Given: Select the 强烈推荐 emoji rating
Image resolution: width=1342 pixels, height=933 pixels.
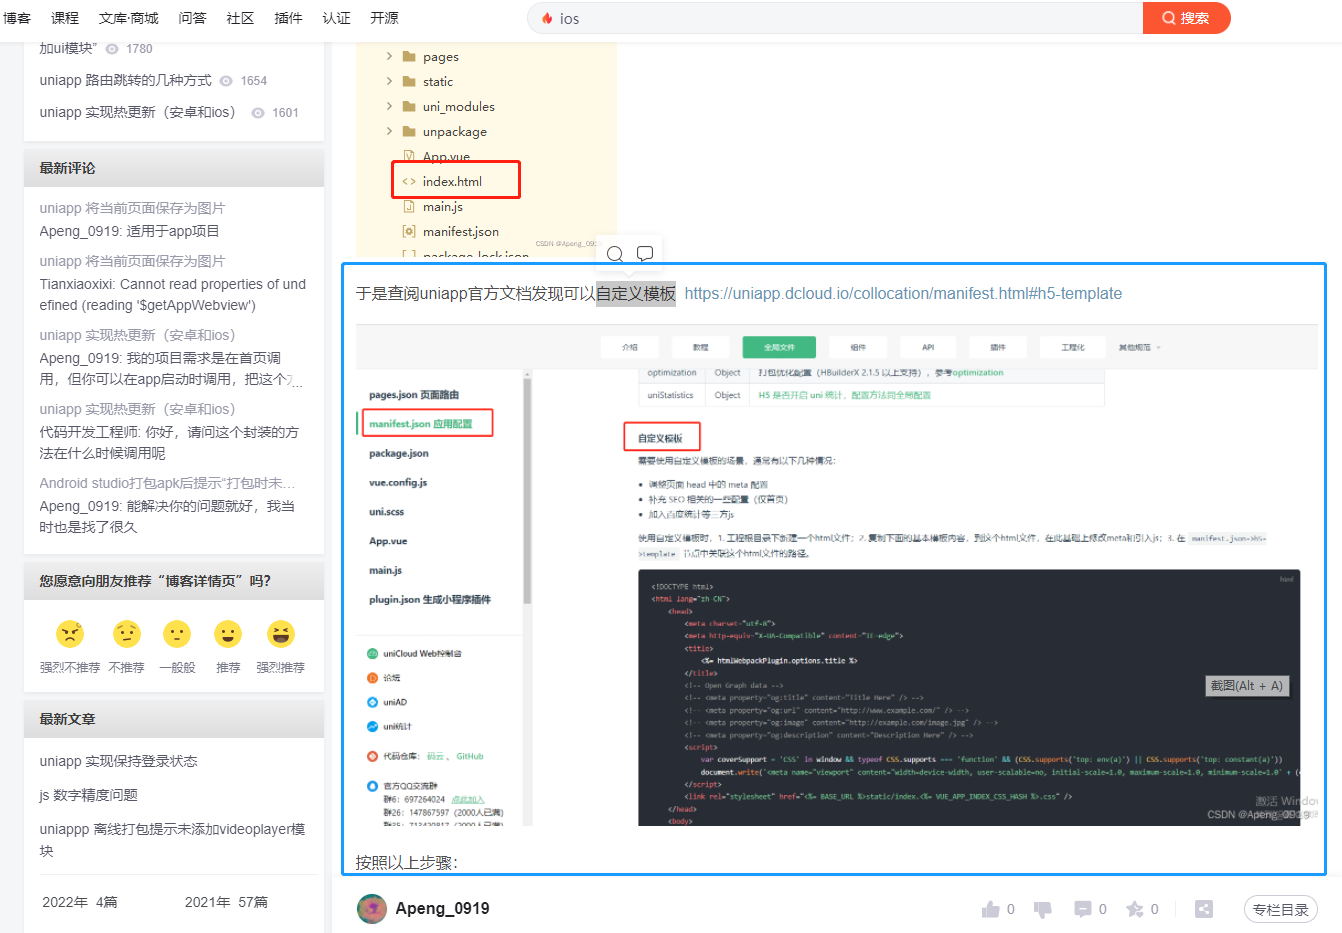Looking at the screenshot, I should (x=280, y=634).
